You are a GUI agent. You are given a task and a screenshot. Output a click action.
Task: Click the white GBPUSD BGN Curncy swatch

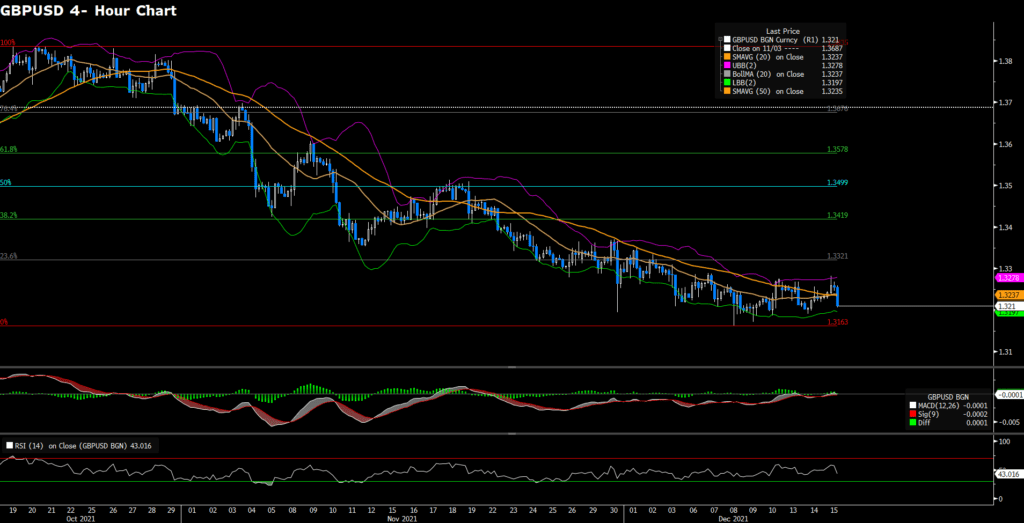[x=727, y=40]
